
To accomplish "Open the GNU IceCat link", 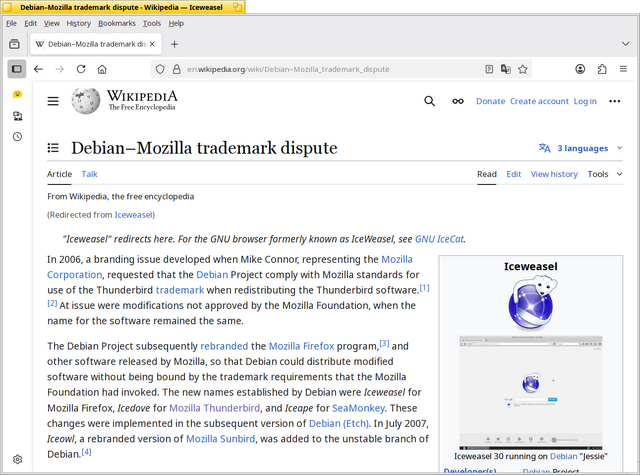I will (439, 239).
